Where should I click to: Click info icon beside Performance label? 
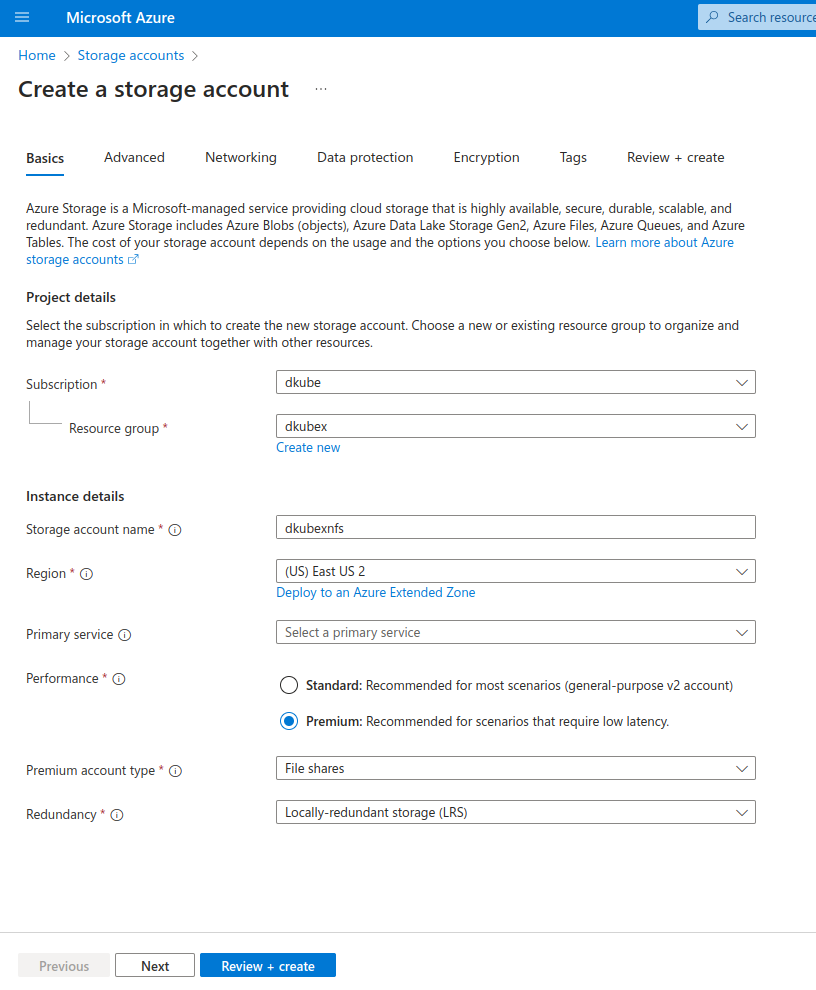pyautogui.click(x=119, y=679)
